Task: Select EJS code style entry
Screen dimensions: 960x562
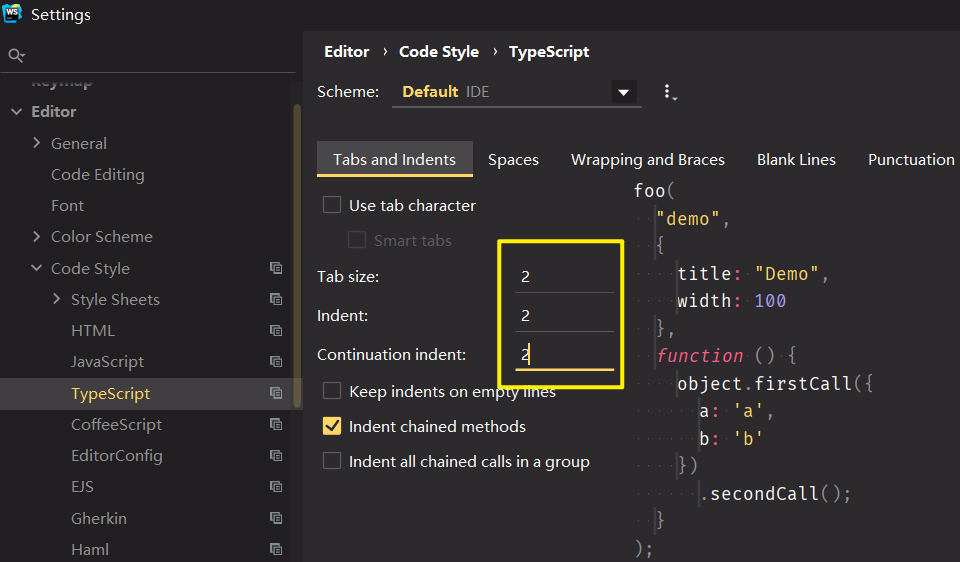Action: point(82,487)
